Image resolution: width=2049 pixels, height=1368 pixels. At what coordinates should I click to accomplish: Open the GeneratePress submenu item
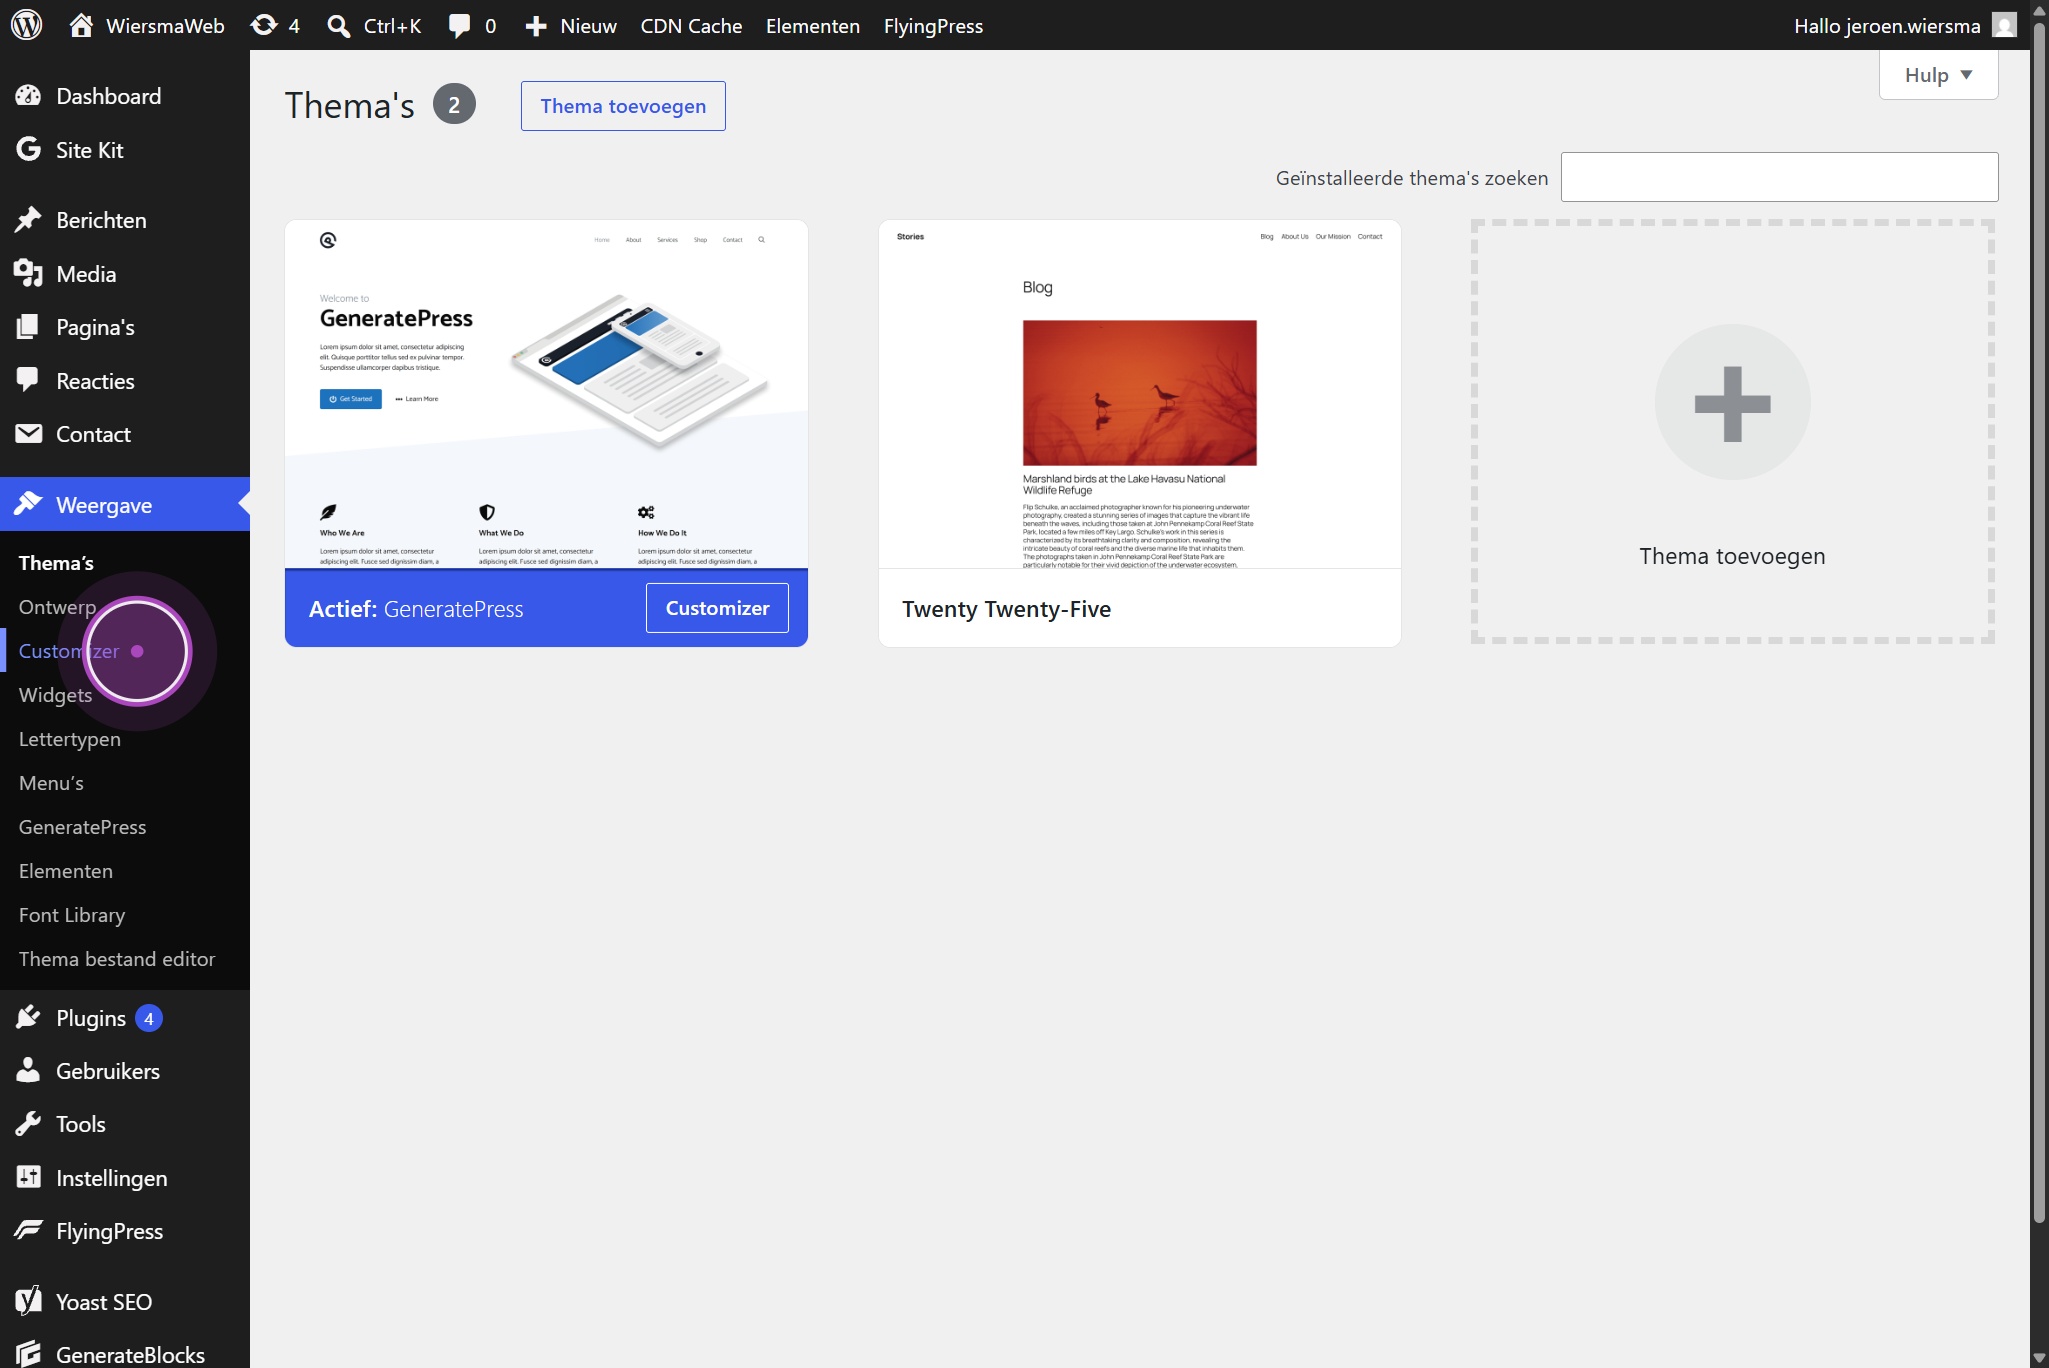82,827
